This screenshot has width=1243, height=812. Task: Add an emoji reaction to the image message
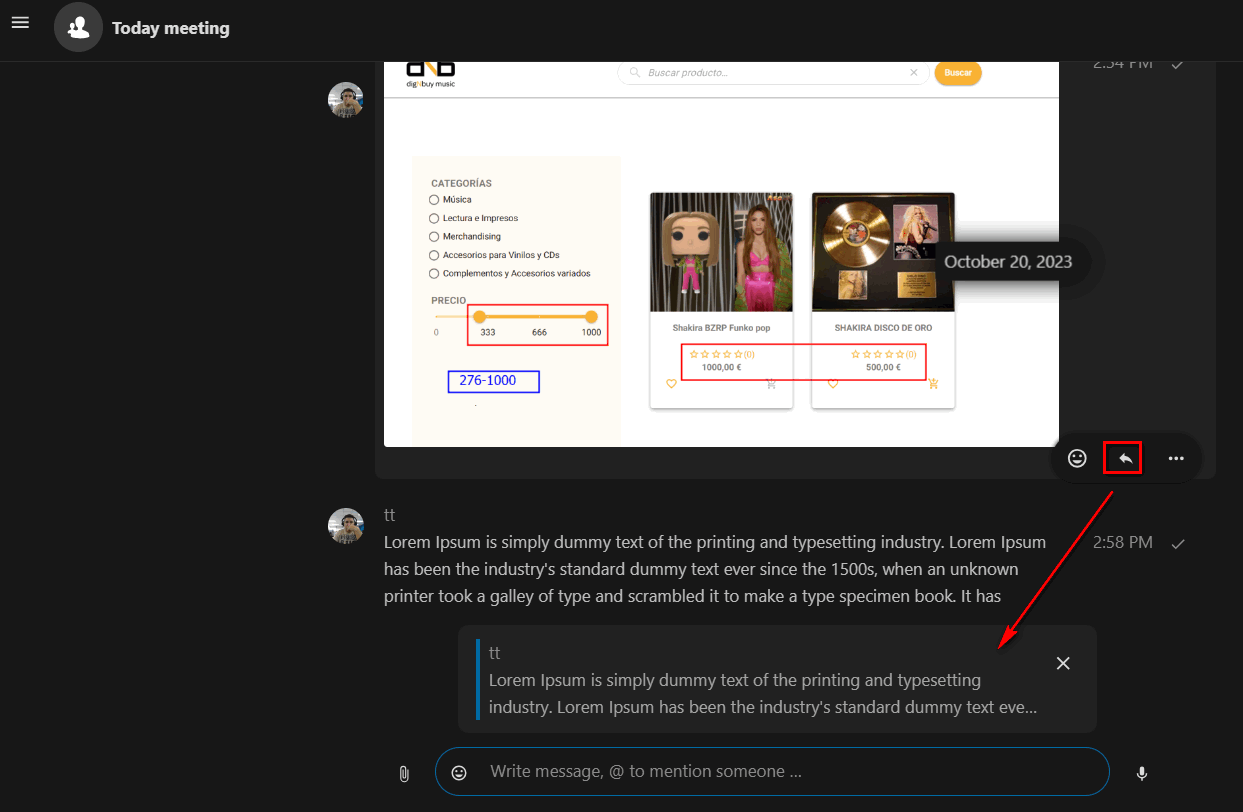pos(1077,458)
